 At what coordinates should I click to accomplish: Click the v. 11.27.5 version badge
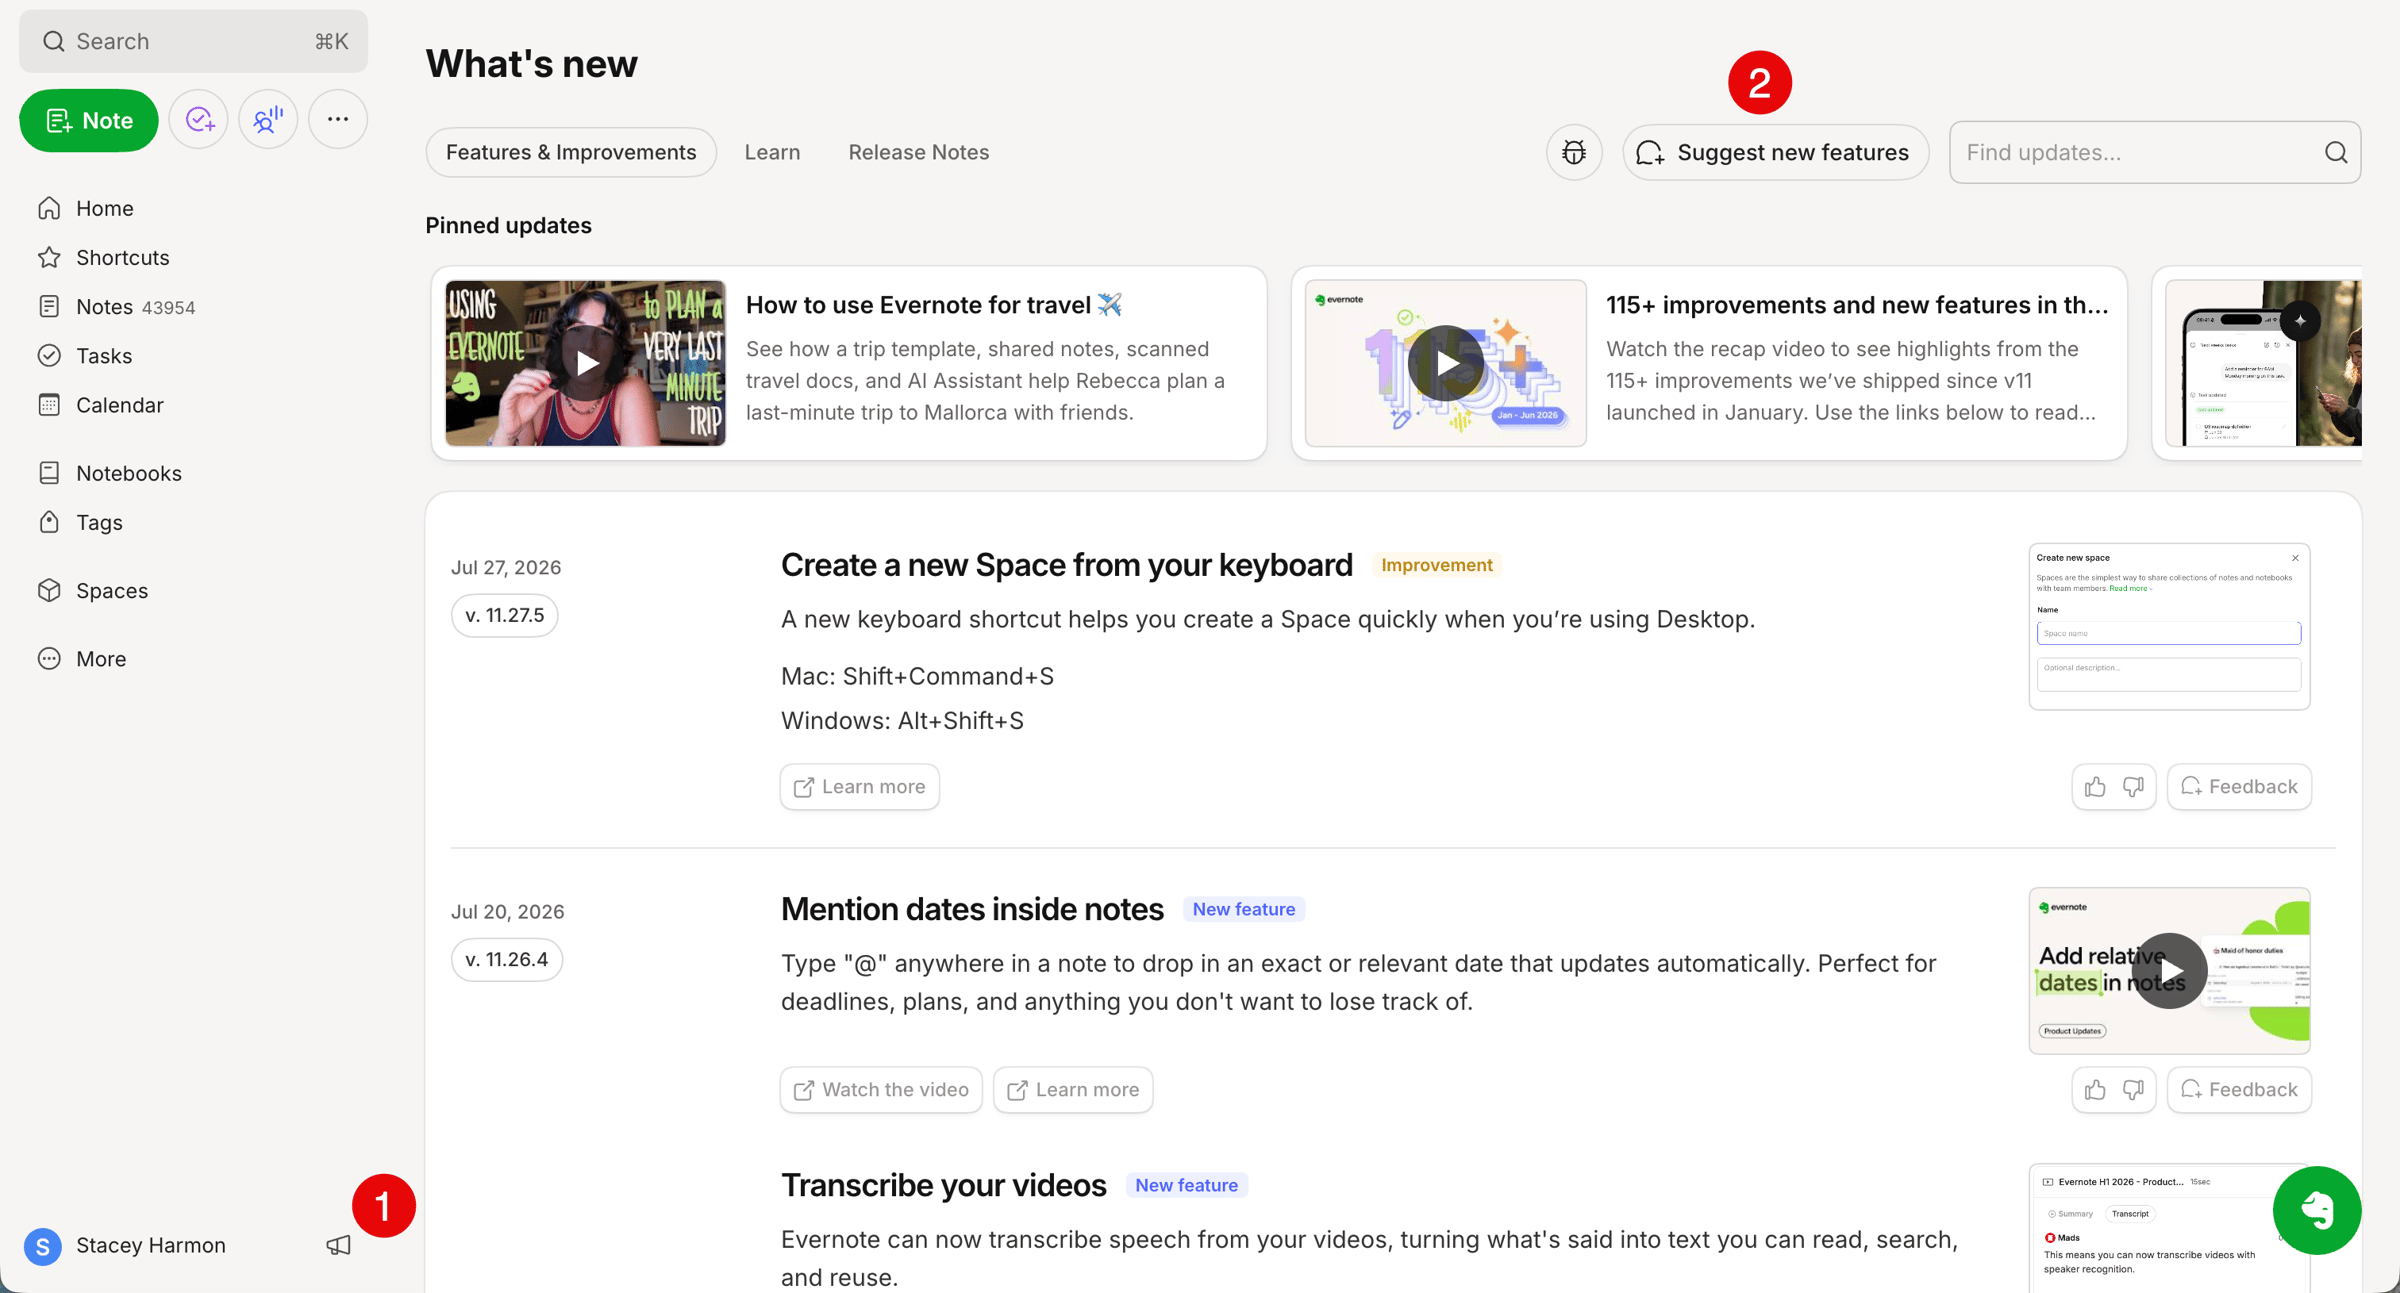505,615
